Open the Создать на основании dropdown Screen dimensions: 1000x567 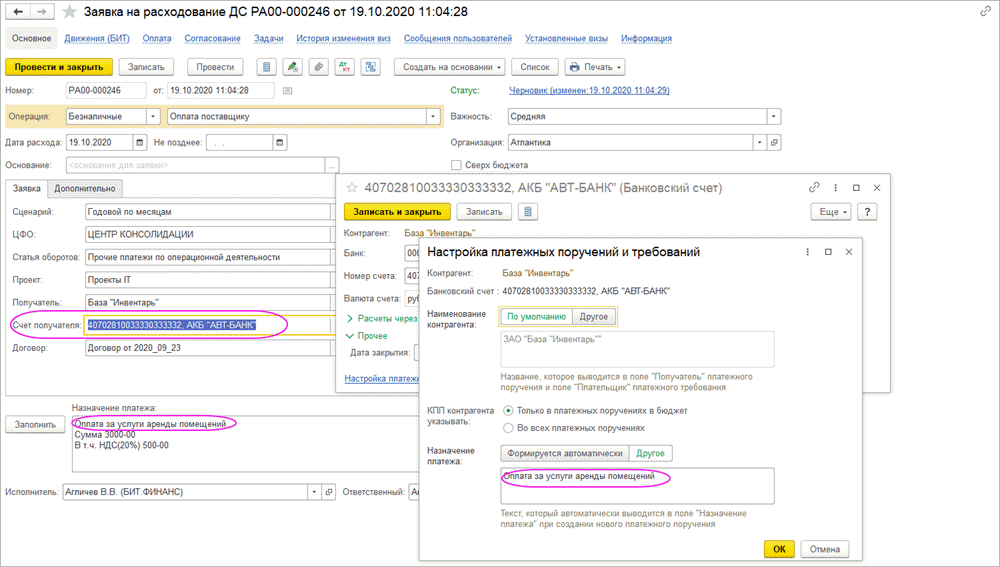tap(450, 67)
